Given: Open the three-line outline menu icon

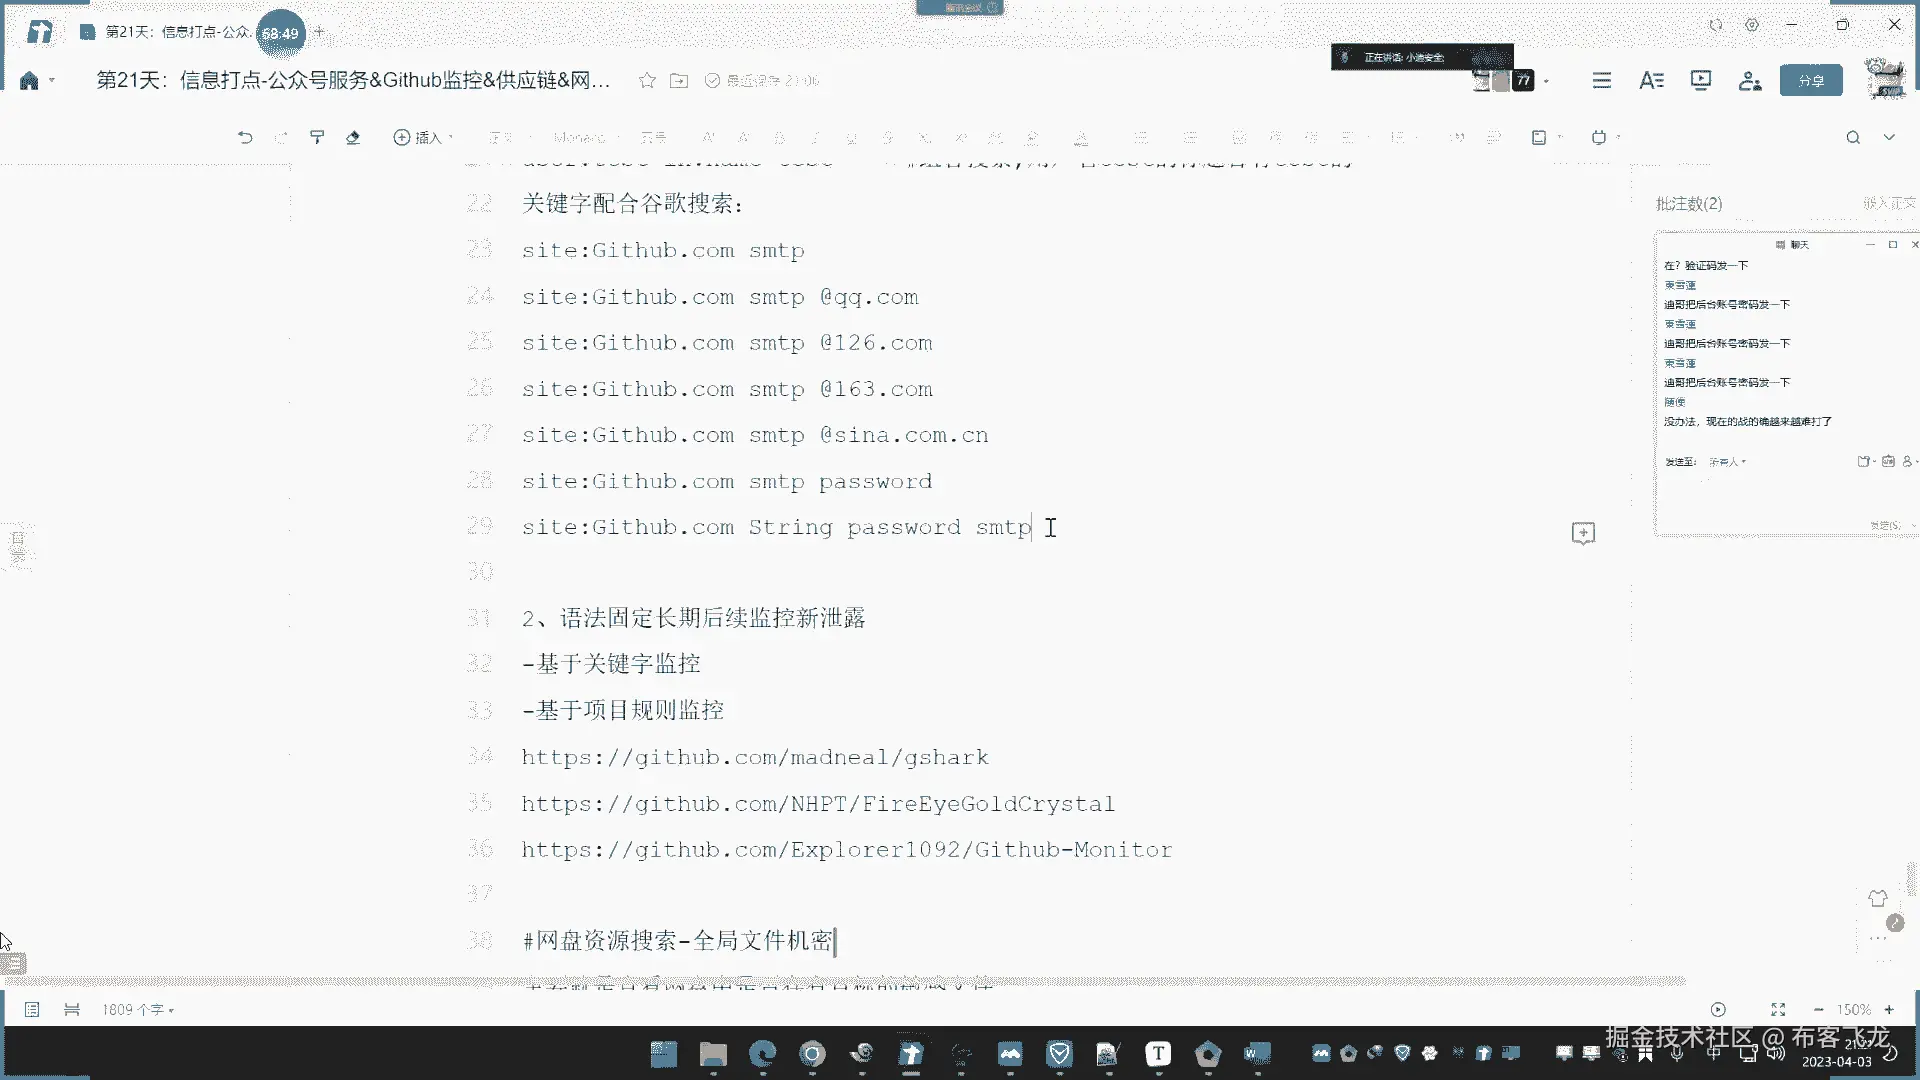Looking at the screenshot, I should [x=1602, y=80].
